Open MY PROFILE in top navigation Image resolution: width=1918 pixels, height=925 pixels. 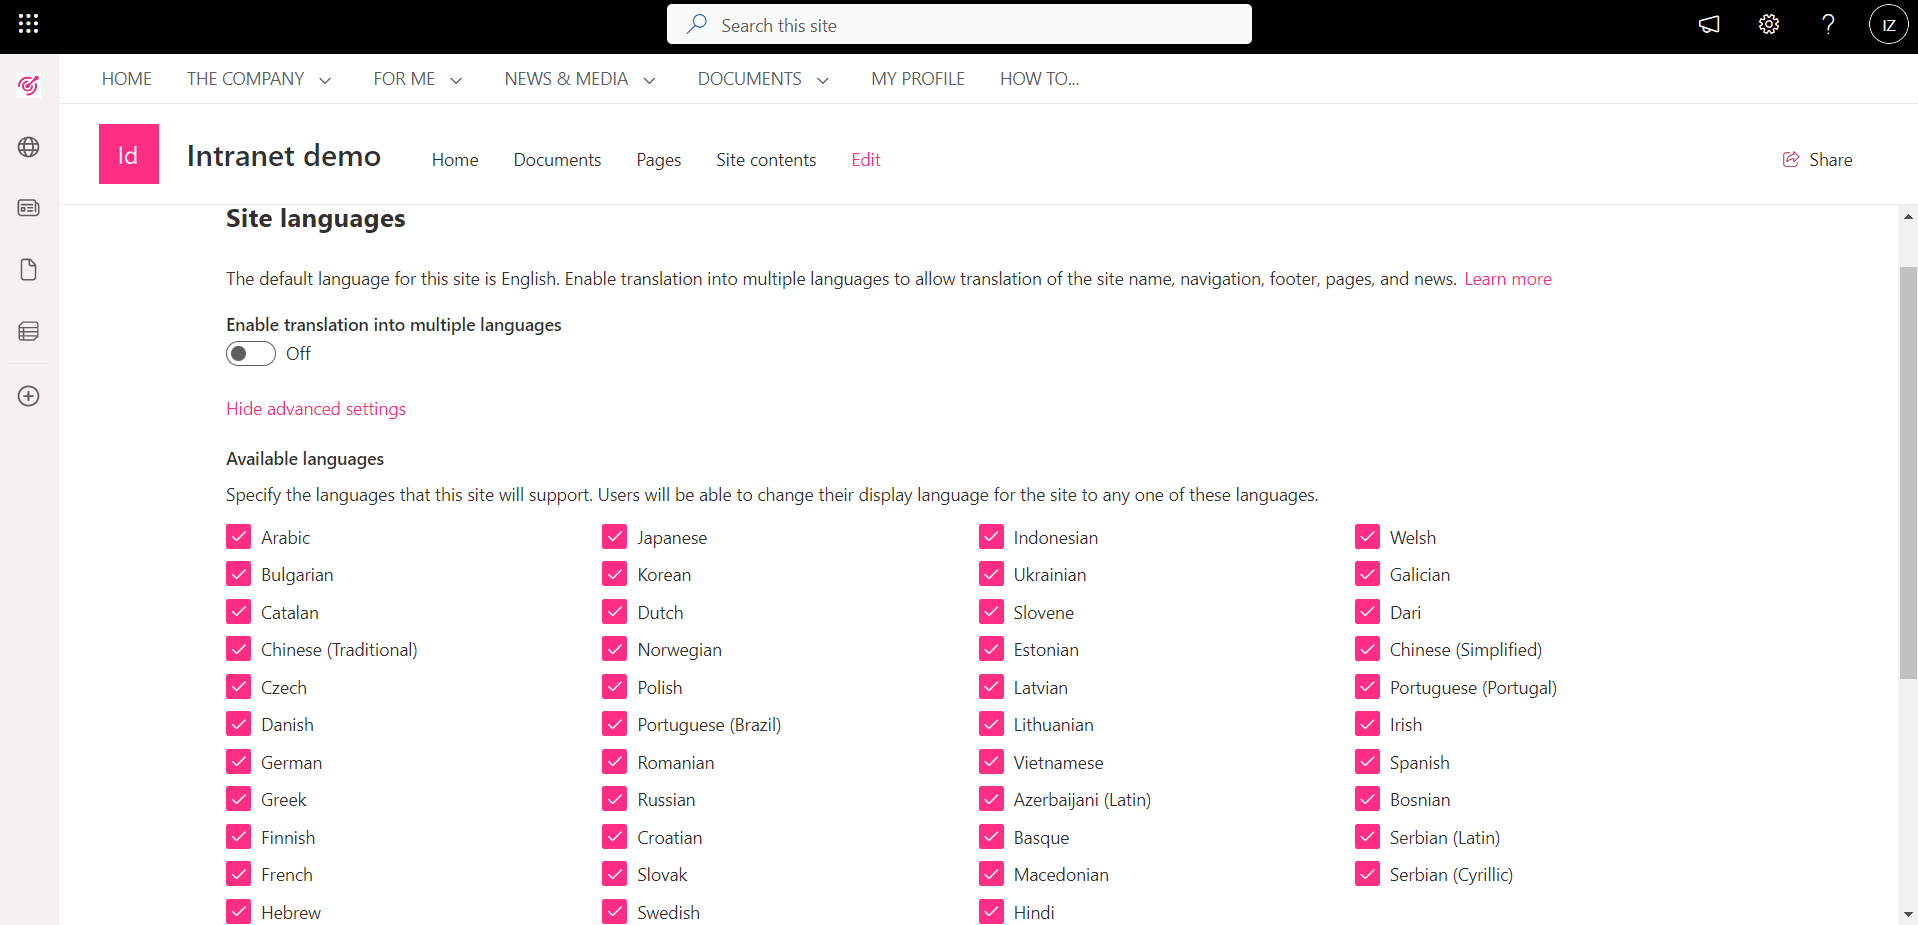pyautogui.click(x=917, y=79)
